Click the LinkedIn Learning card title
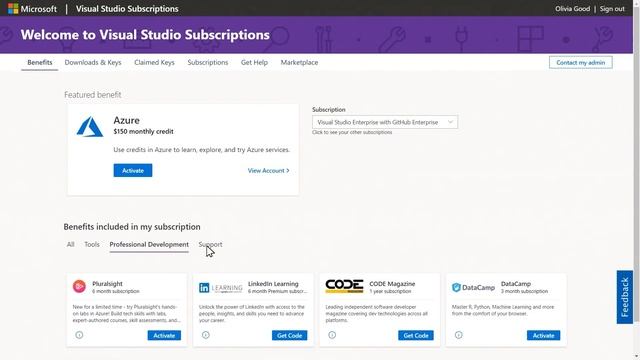Image resolution: width=640 pixels, height=360 pixels. (x=273, y=284)
